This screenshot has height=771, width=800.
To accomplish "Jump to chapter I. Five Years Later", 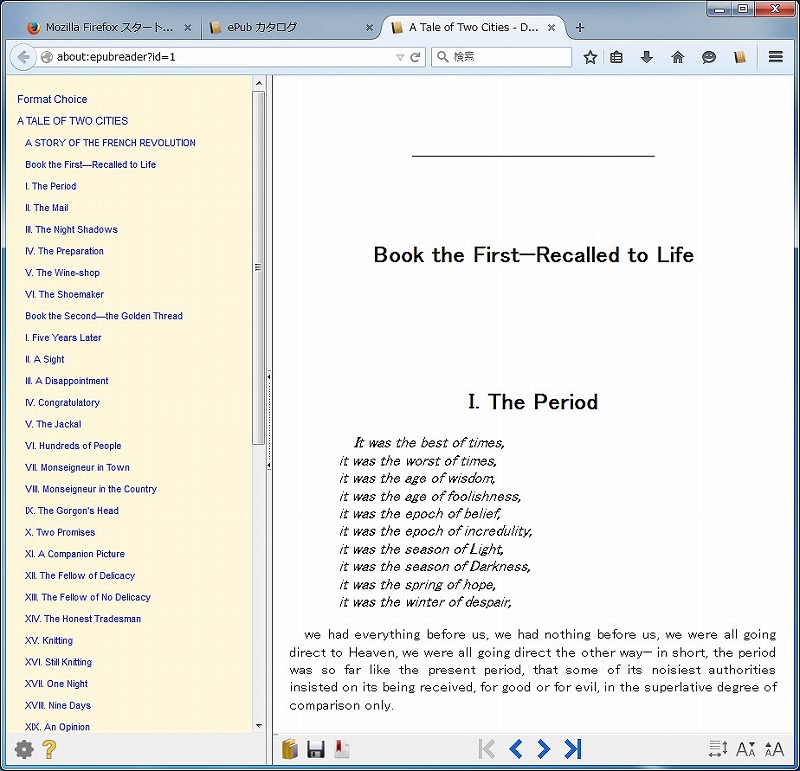I will click(63, 337).
